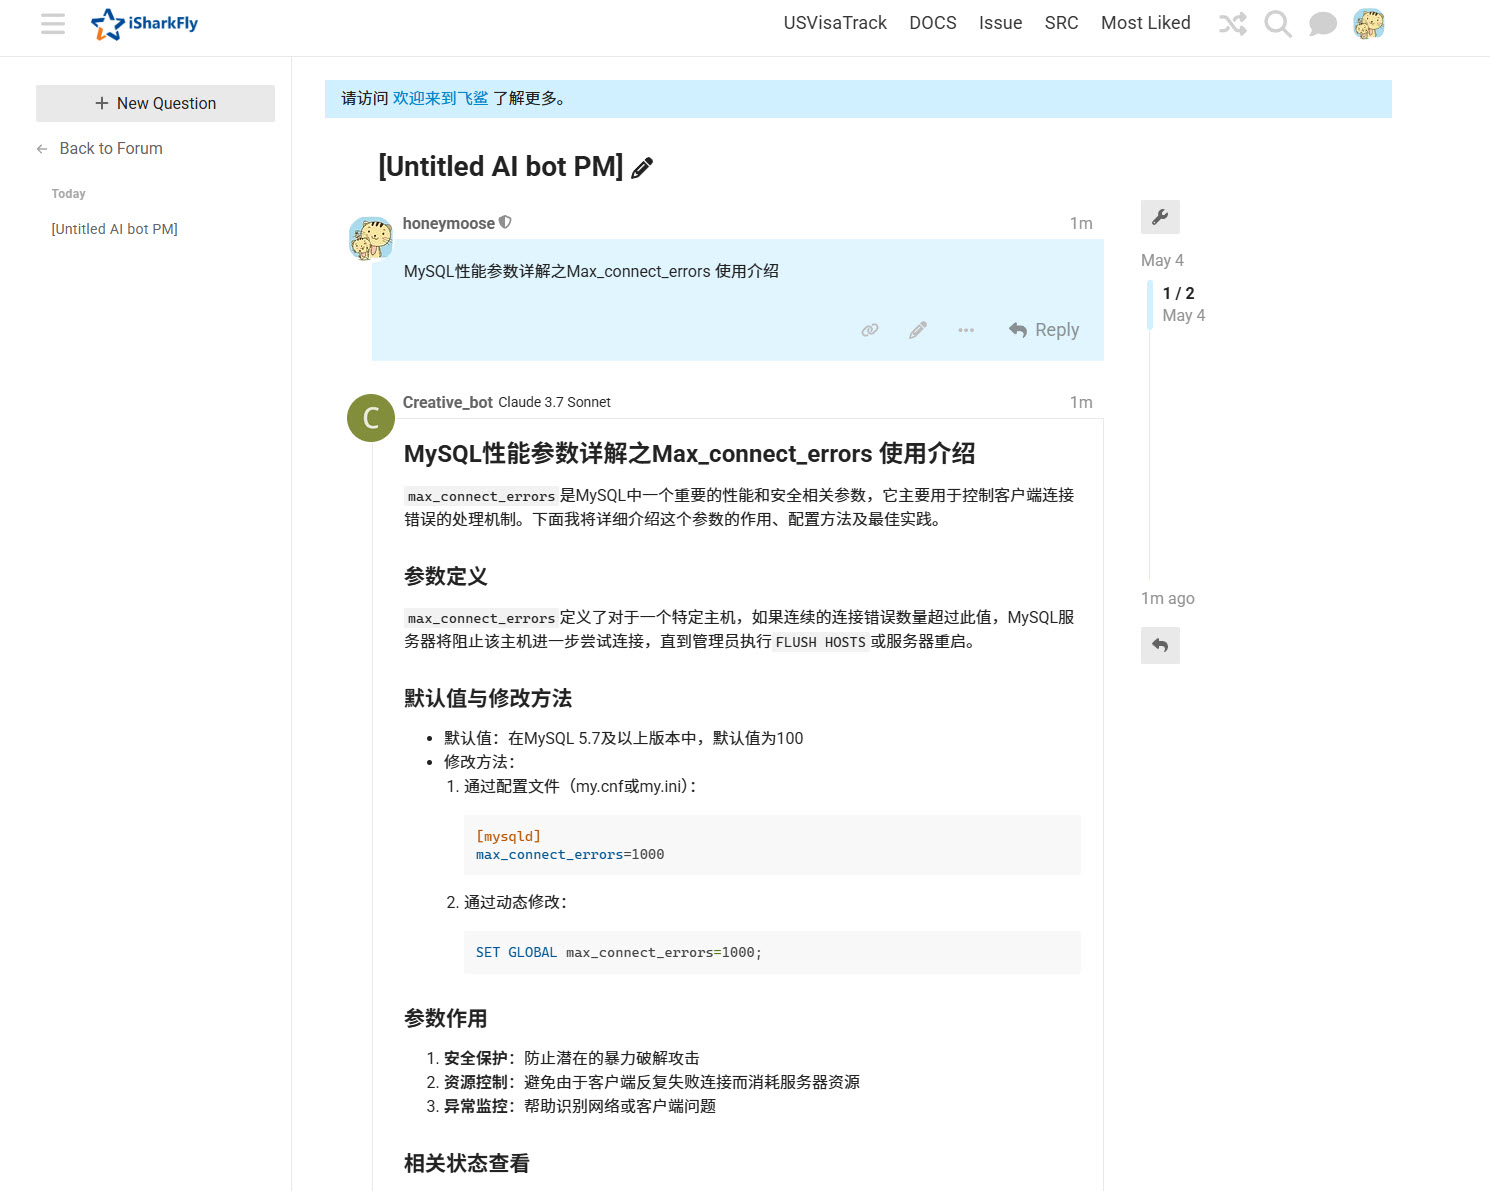This screenshot has width=1490, height=1191.
Task: Open the search panel
Action: [1277, 23]
